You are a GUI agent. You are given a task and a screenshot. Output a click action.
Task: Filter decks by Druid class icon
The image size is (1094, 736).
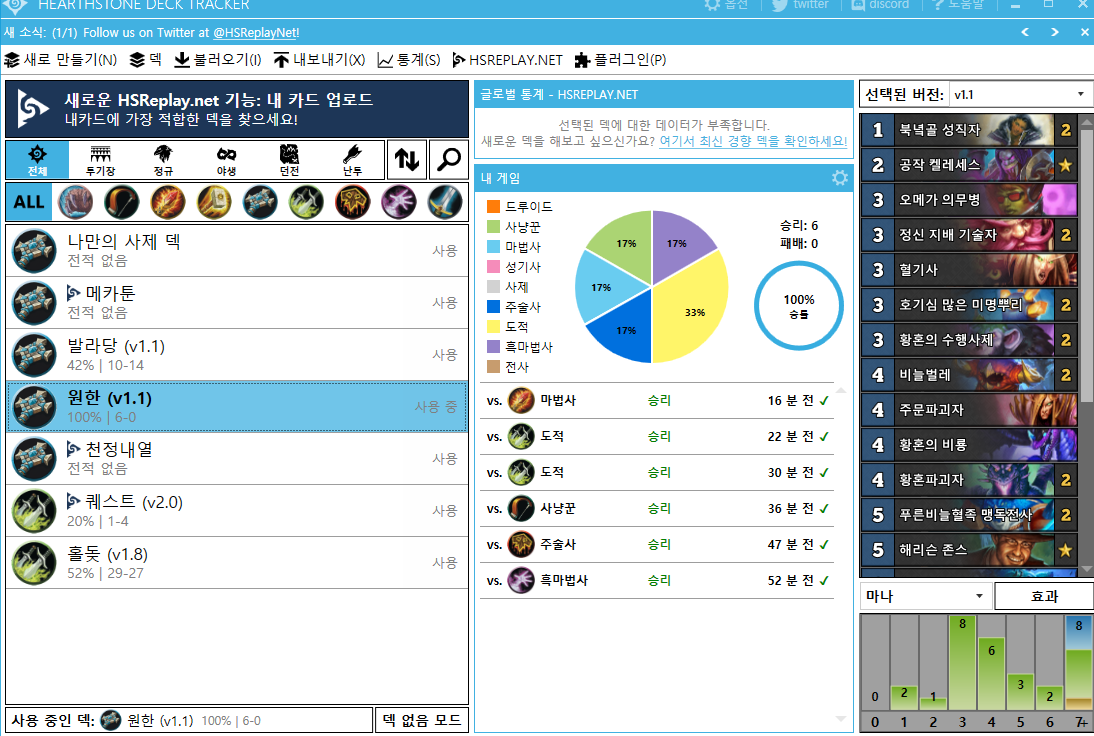(75, 202)
